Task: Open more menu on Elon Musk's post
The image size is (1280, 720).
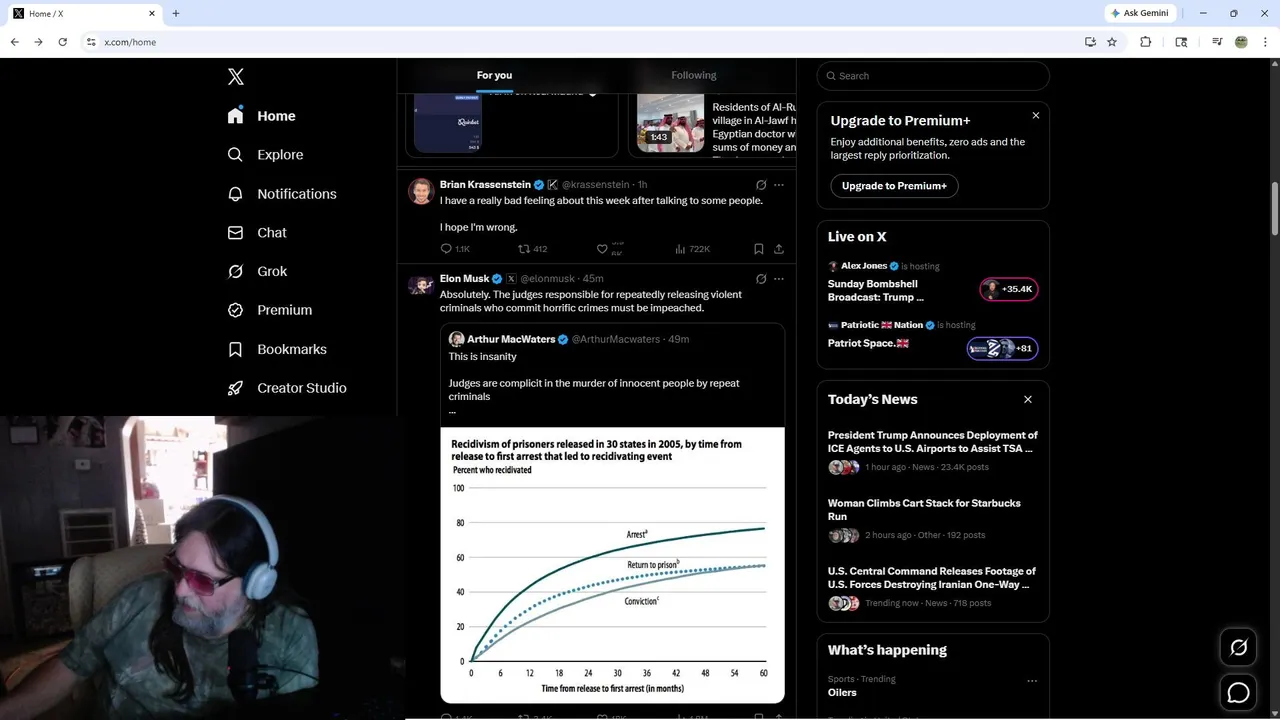Action: click(x=779, y=279)
